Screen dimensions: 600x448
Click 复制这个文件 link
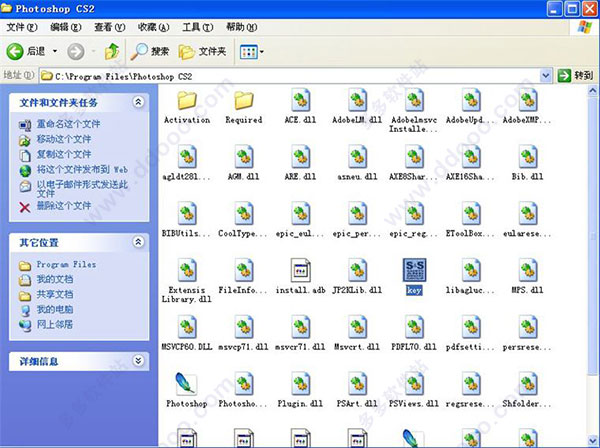[64, 155]
